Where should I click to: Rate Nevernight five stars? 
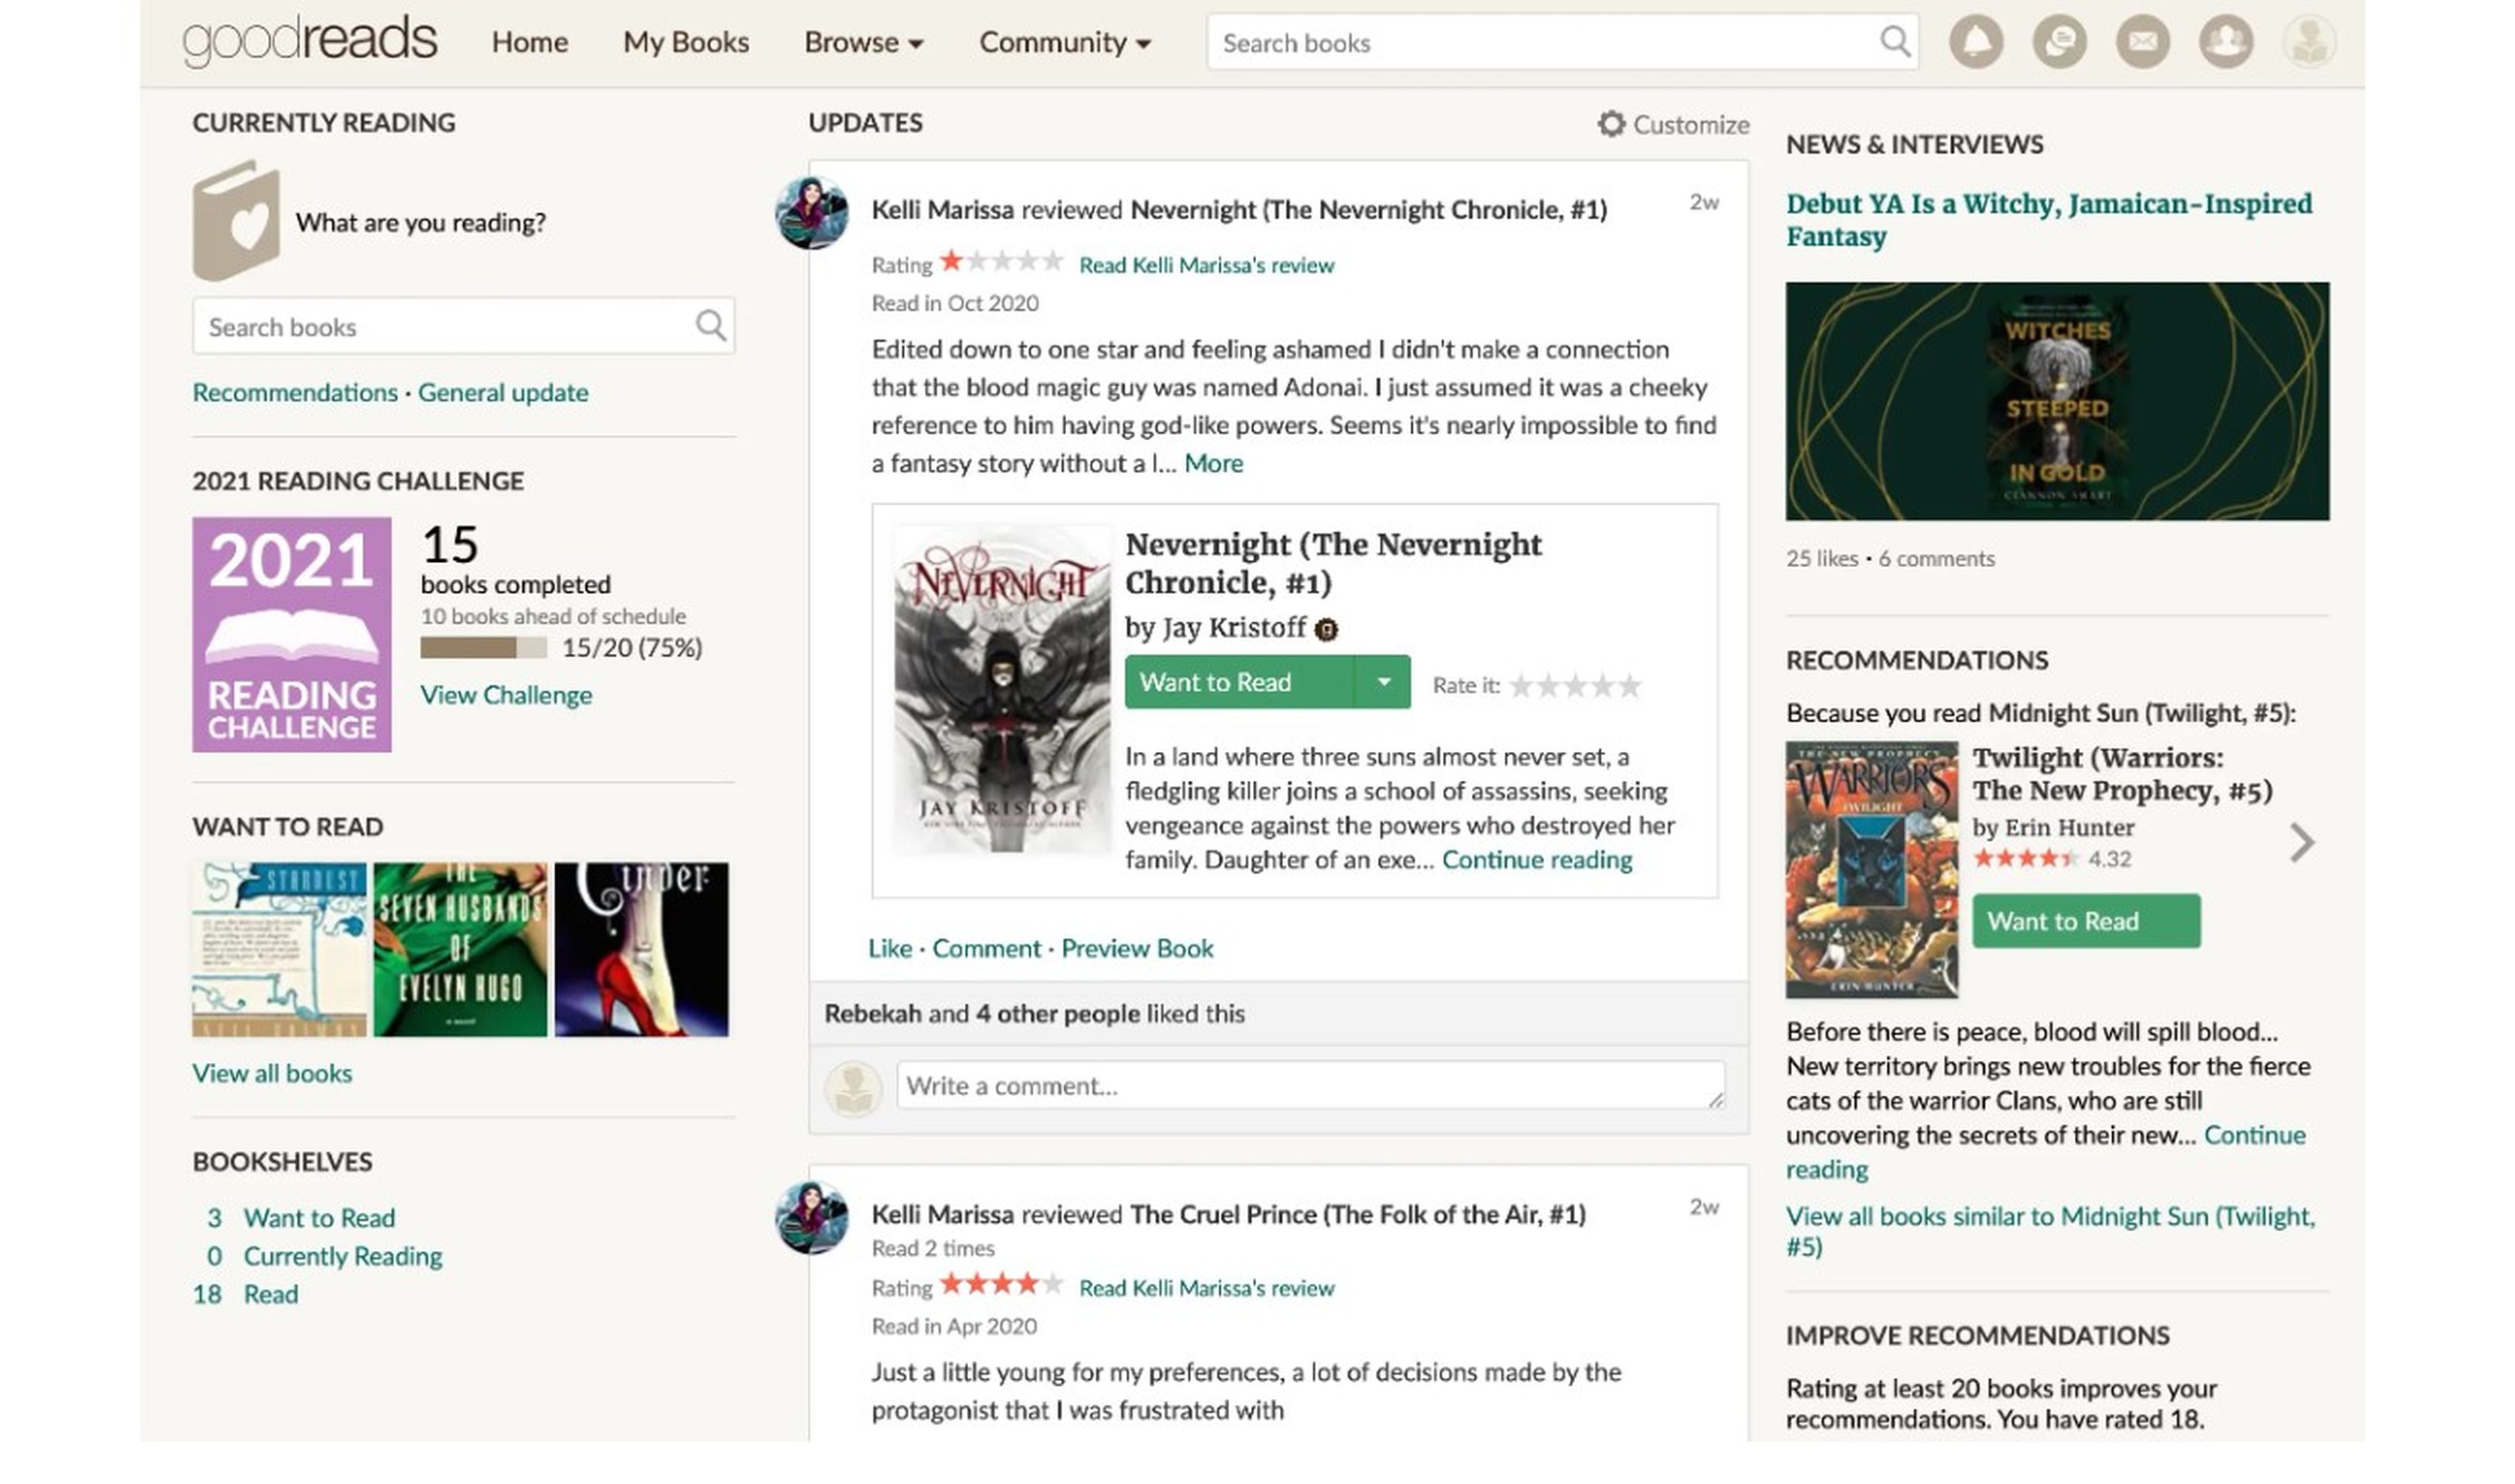tap(1630, 686)
